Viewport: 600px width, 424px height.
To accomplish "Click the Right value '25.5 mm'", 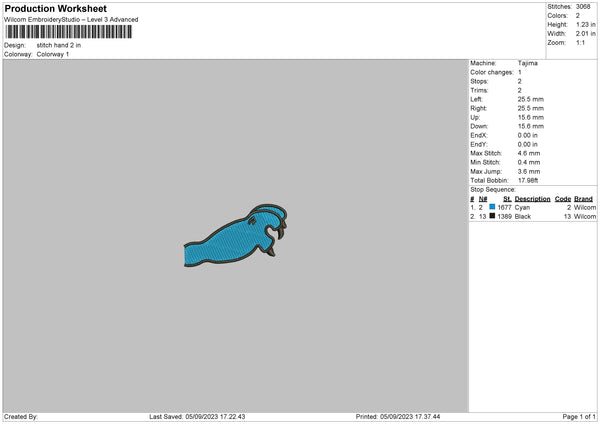I will (x=531, y=108).
